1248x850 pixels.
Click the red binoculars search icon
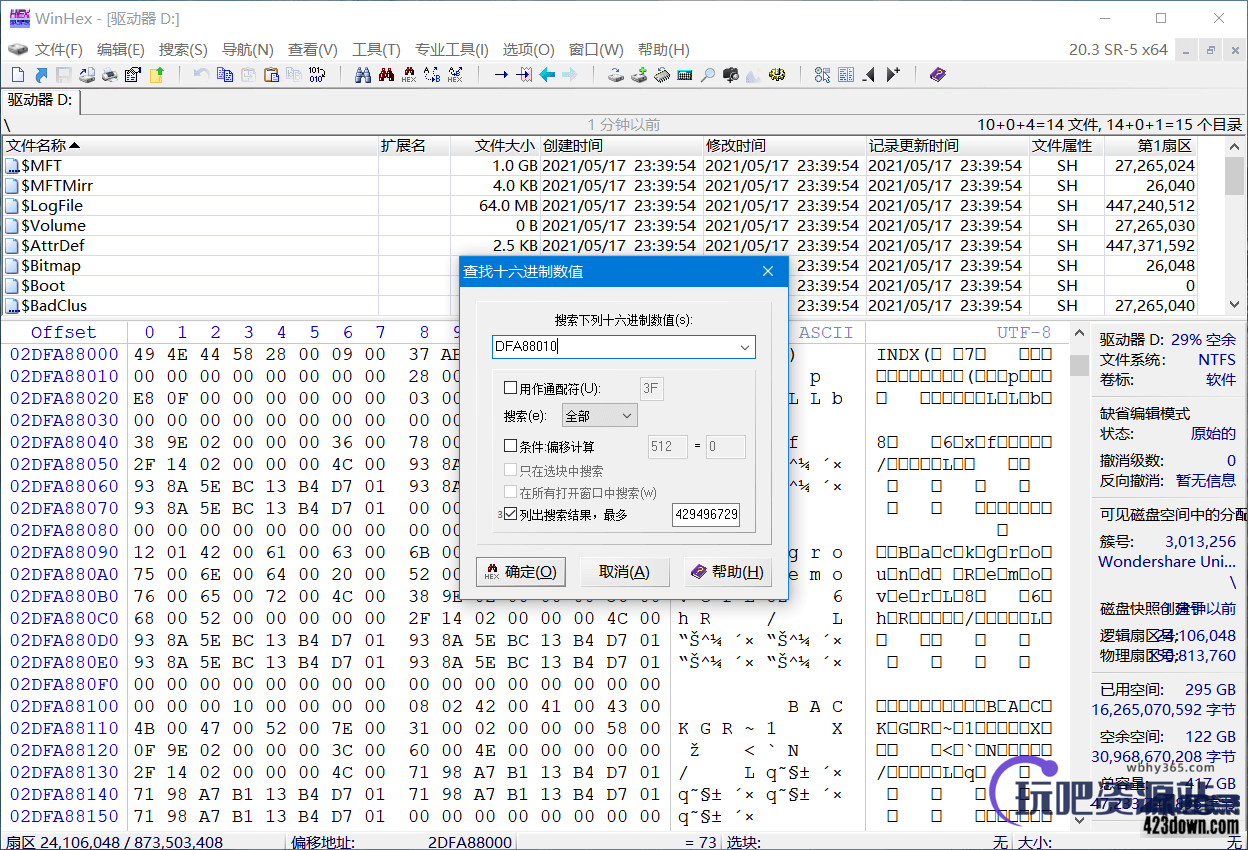click(386, 75)
